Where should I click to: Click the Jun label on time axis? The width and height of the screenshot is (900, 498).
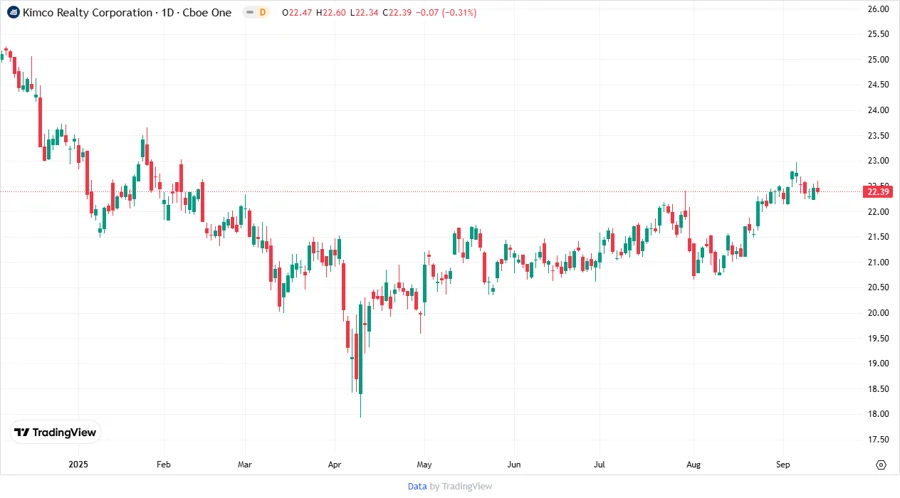(514, 464)
